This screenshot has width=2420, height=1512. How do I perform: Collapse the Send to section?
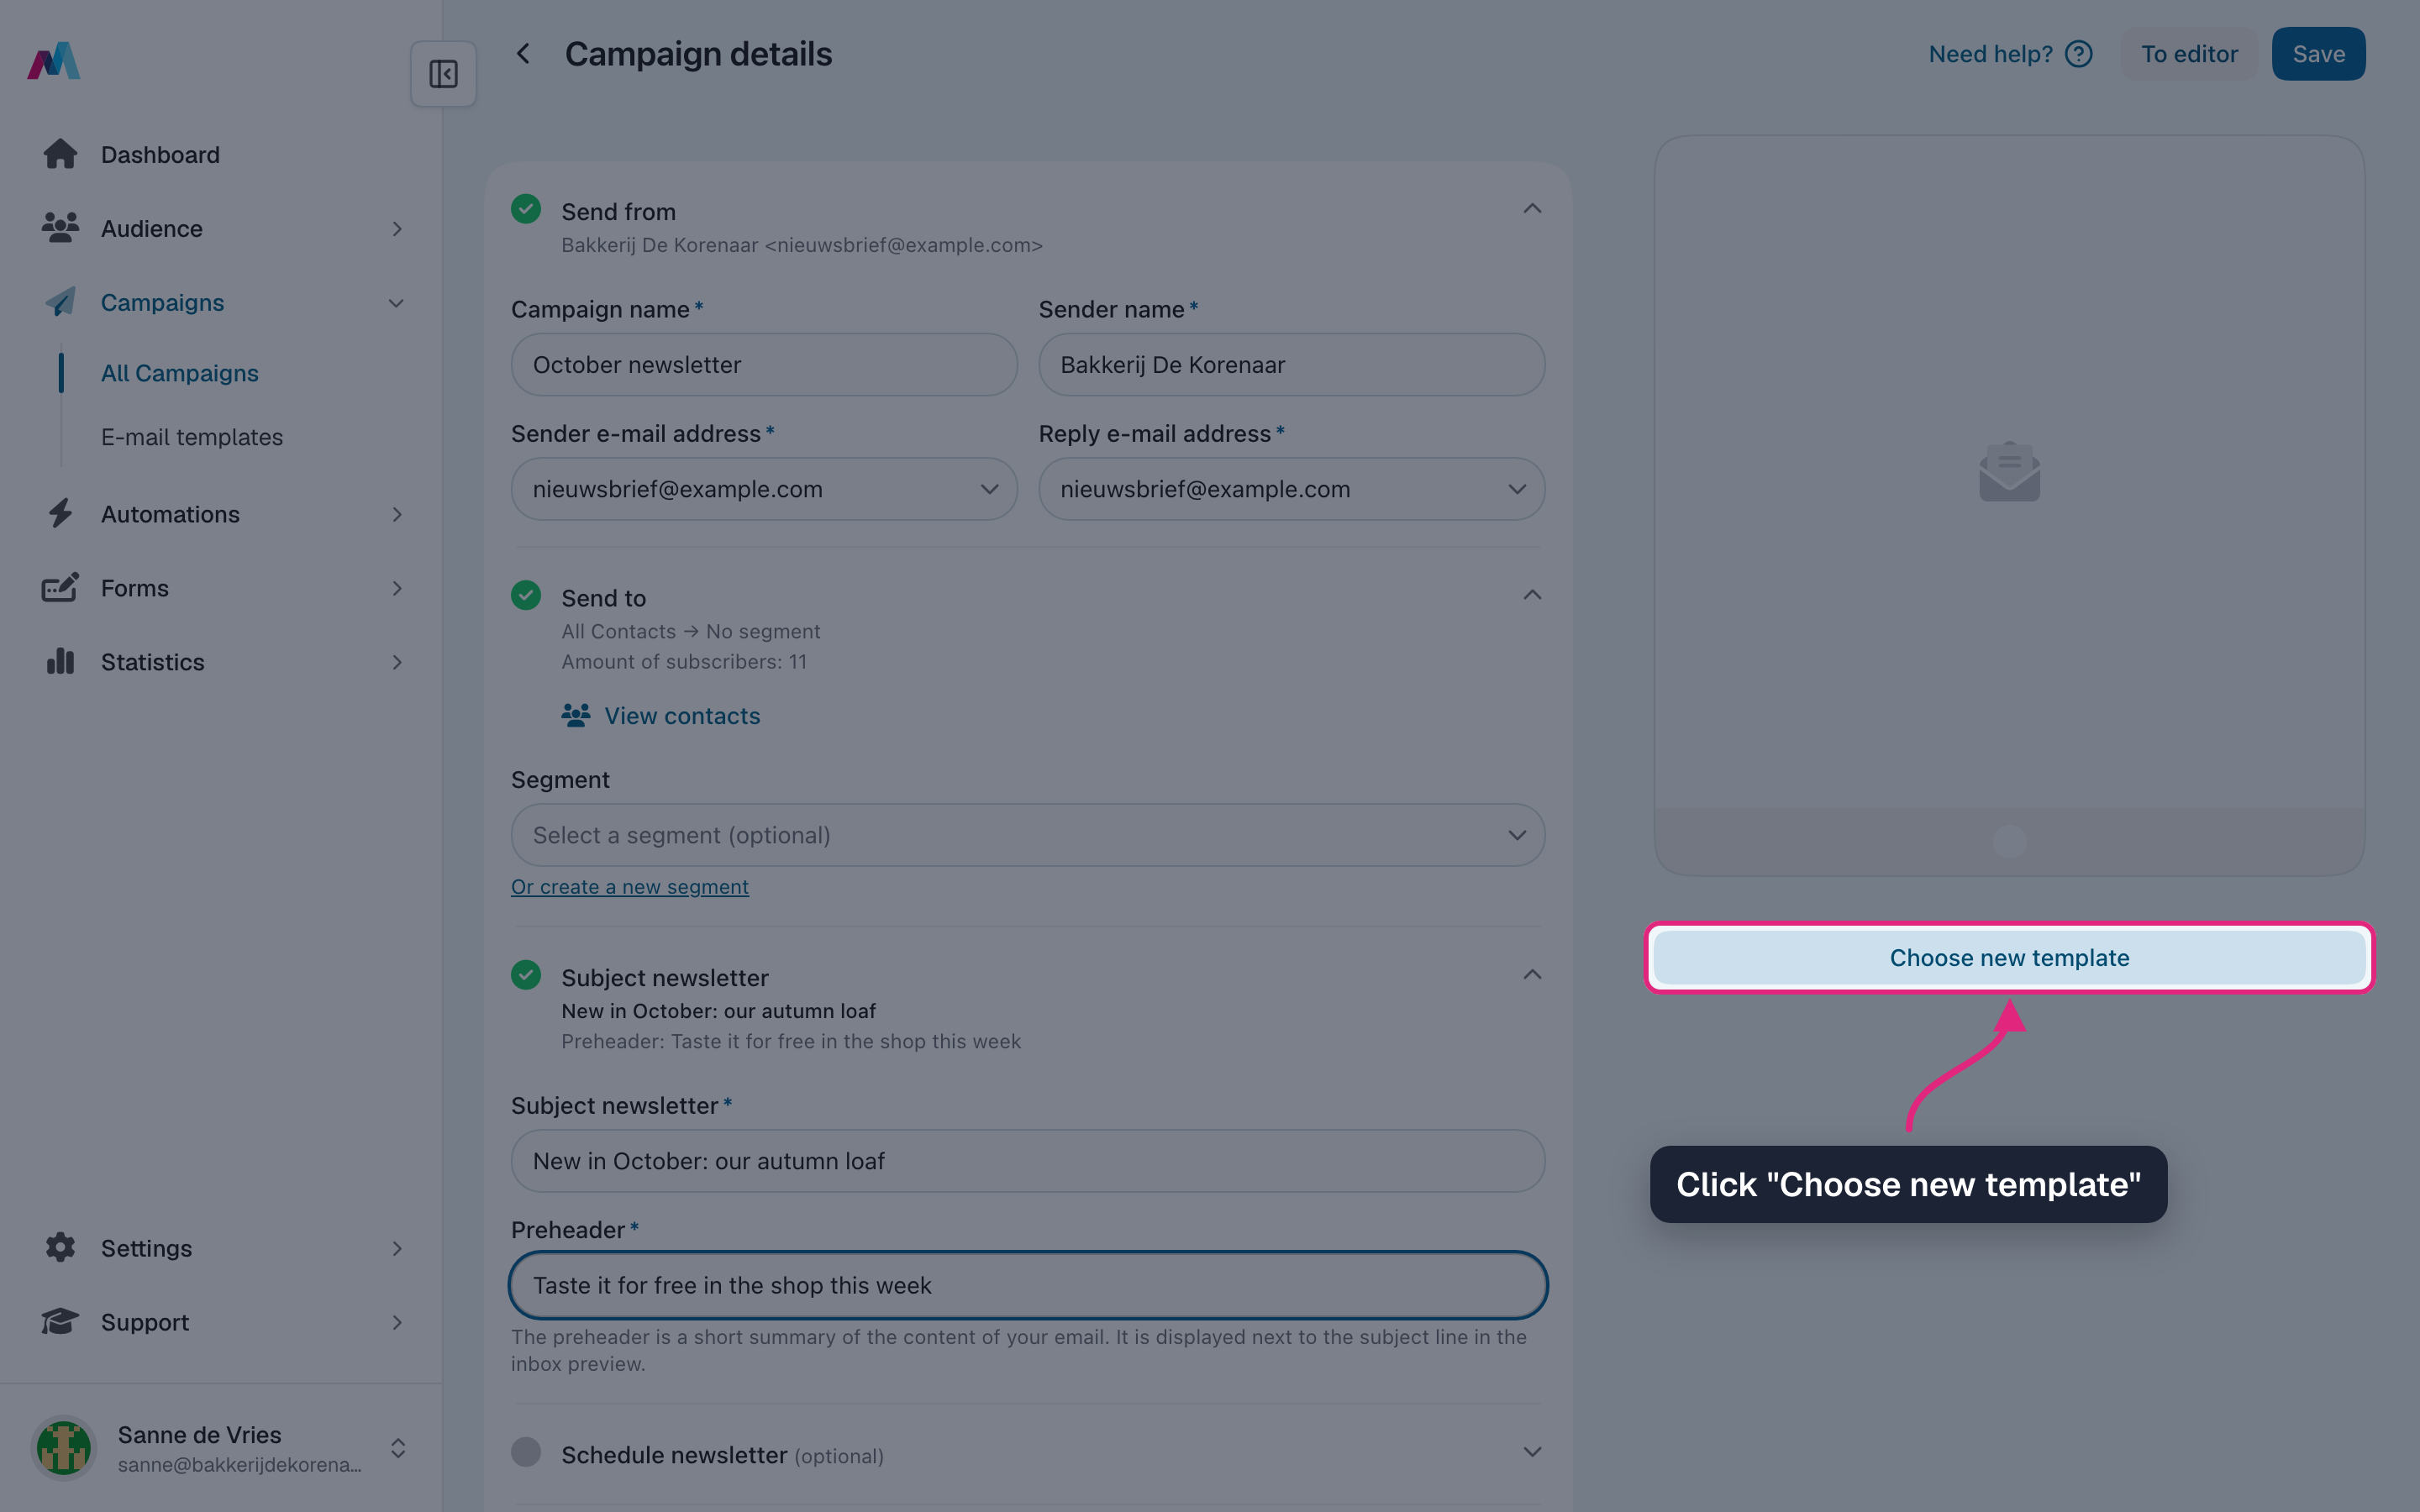[x=1532, y=595]
